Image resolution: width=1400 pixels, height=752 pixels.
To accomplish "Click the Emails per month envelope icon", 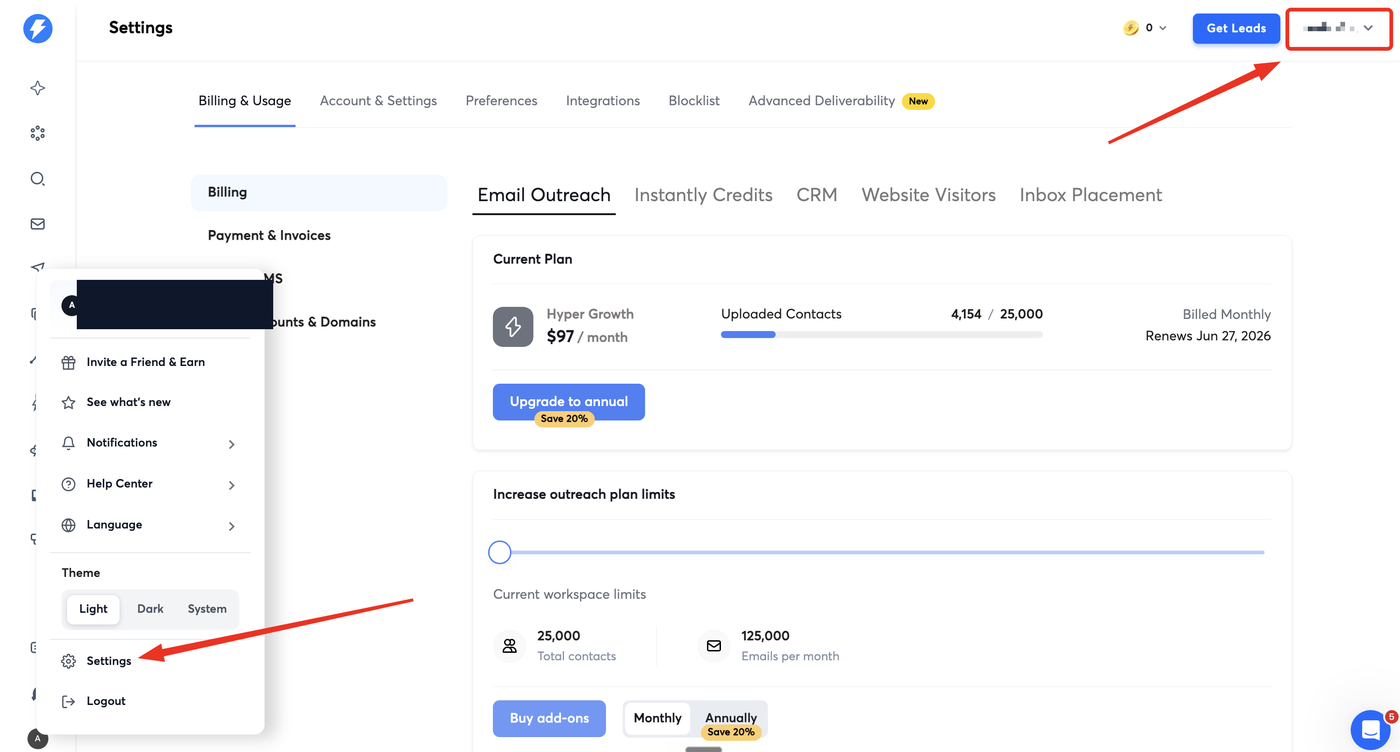I will coord(714,646).
